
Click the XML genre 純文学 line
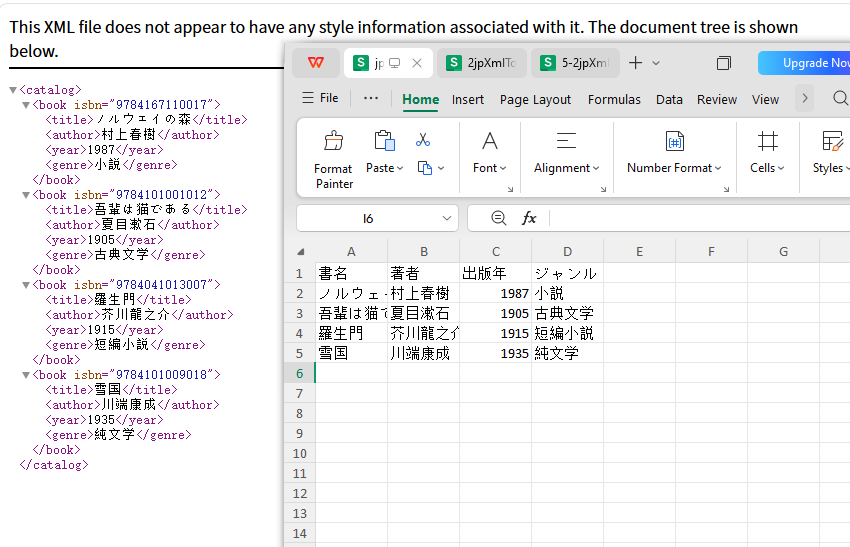pyautogui.click(x=118, y=435)
